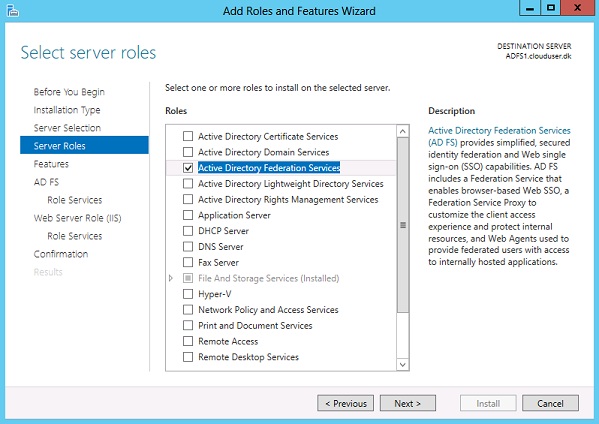Cancel the wizard
599x424 pixels.
pyautogui.click(x=550, y=403)
